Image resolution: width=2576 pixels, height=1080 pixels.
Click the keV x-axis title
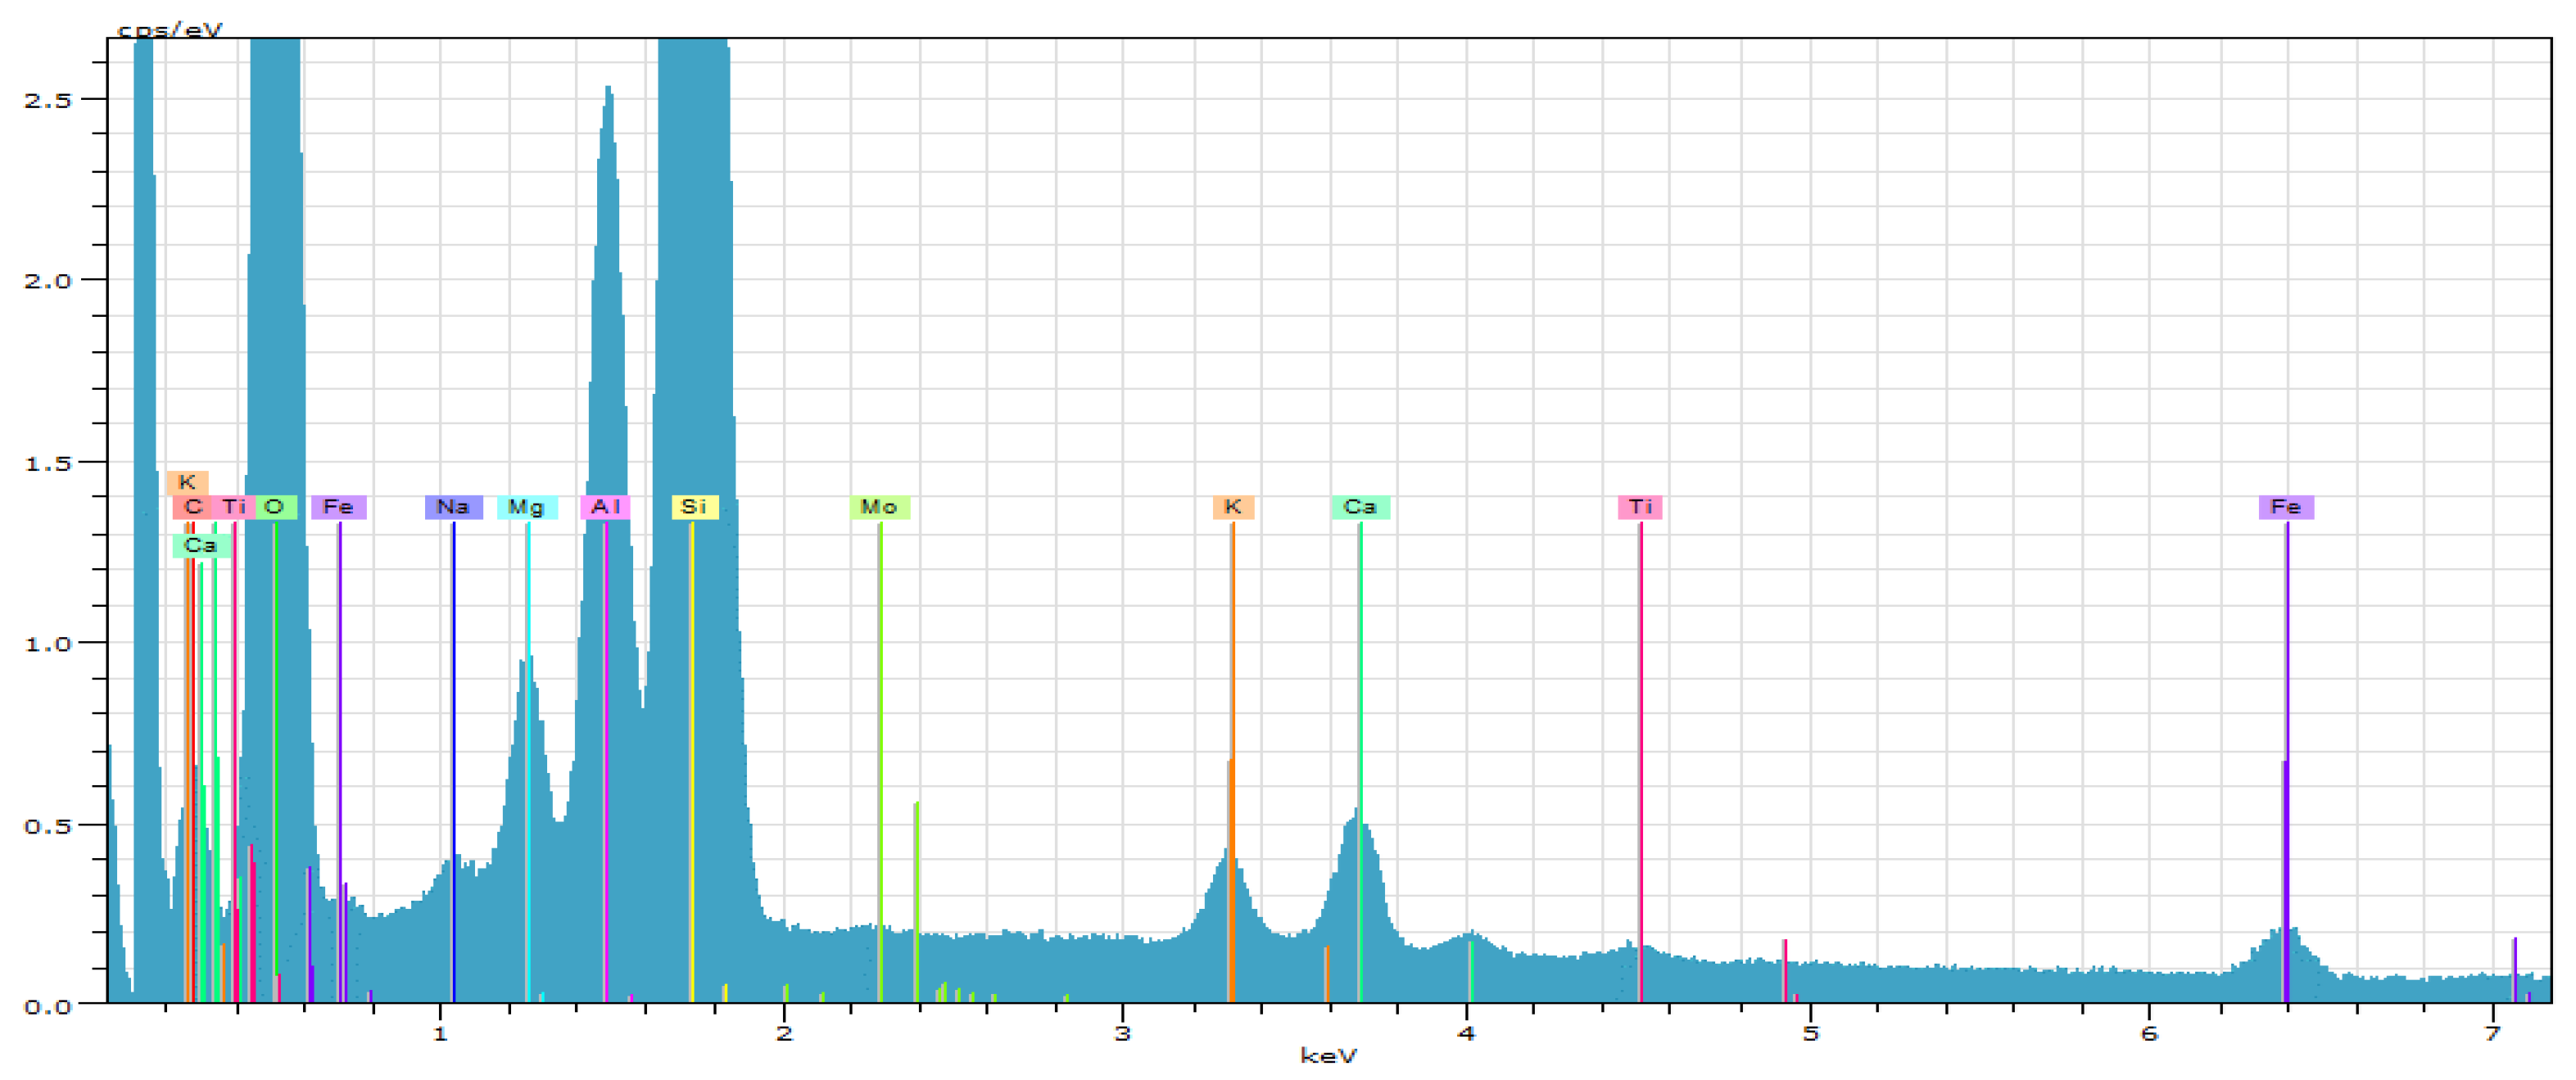1328,1055
